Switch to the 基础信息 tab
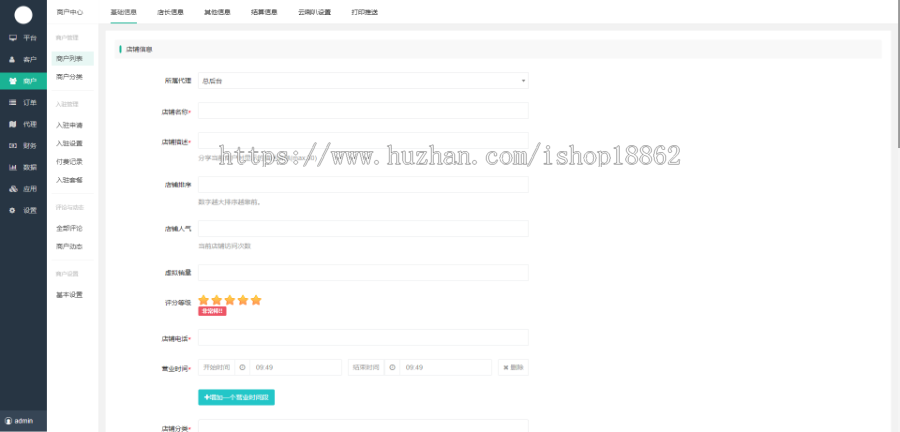Image resolution: width=900 pixels, height=432 pixels. tap(123, 12)
